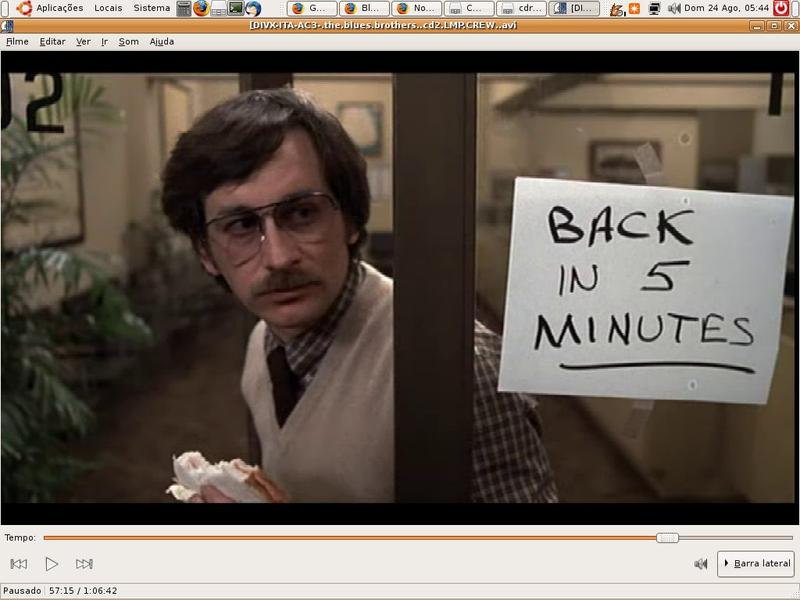Click the unplayed end of Tempo bar

(x=735, y=538)
